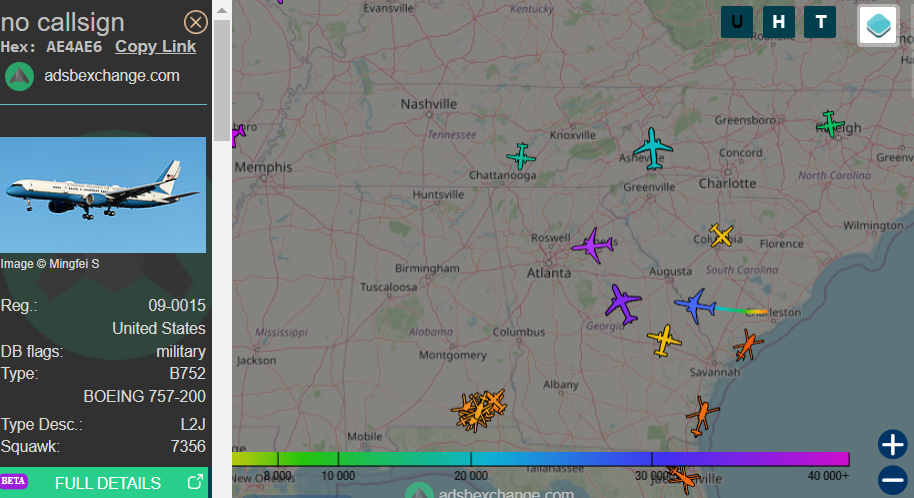
Task: Click the Copy Link link
Action: [155, 47]
